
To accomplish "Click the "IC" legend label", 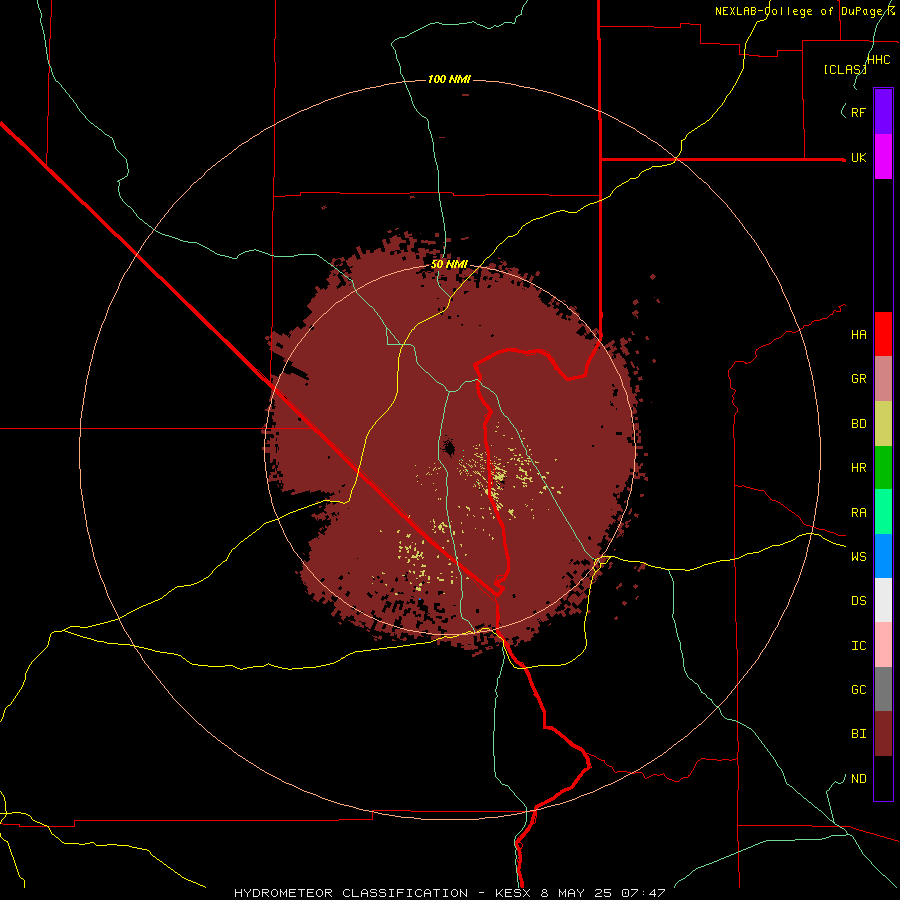I will click(x=858, y=646).
